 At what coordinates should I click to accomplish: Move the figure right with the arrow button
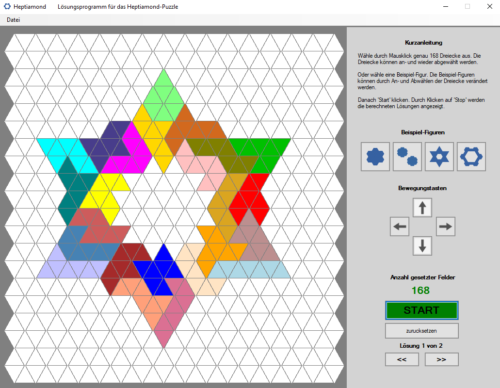tap(446, 227)
